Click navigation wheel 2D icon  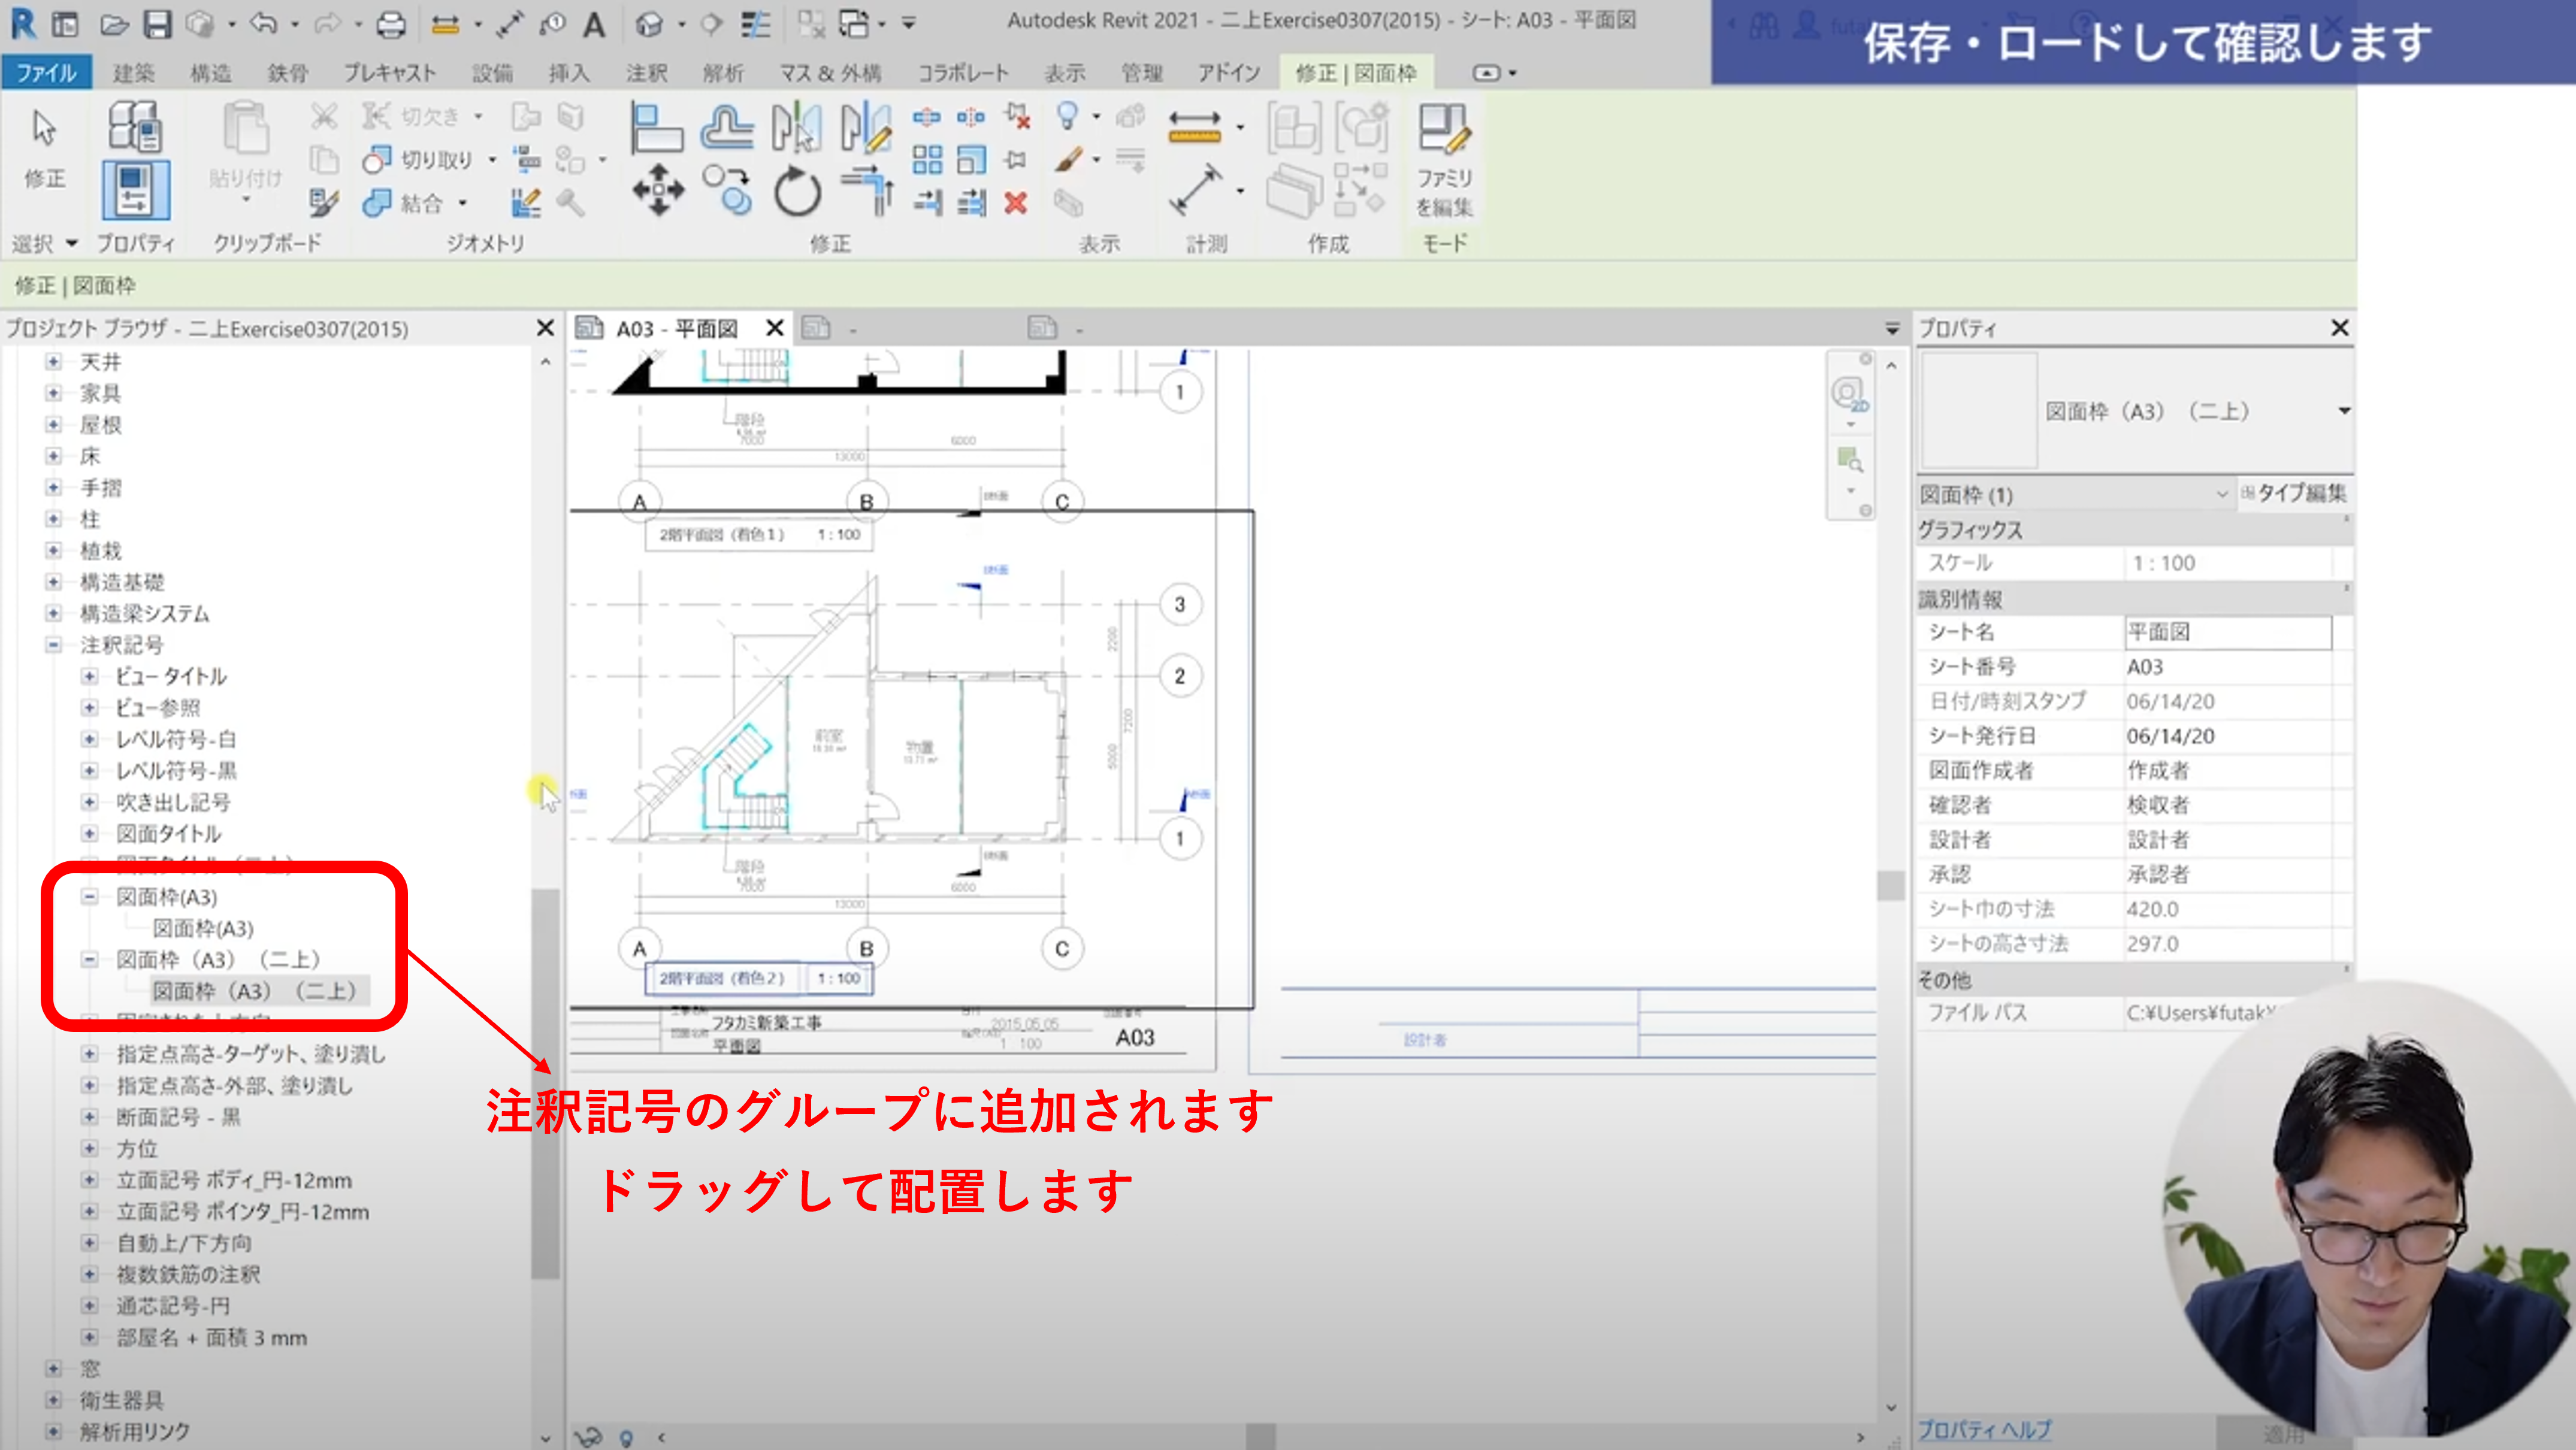coord(1848,394)
